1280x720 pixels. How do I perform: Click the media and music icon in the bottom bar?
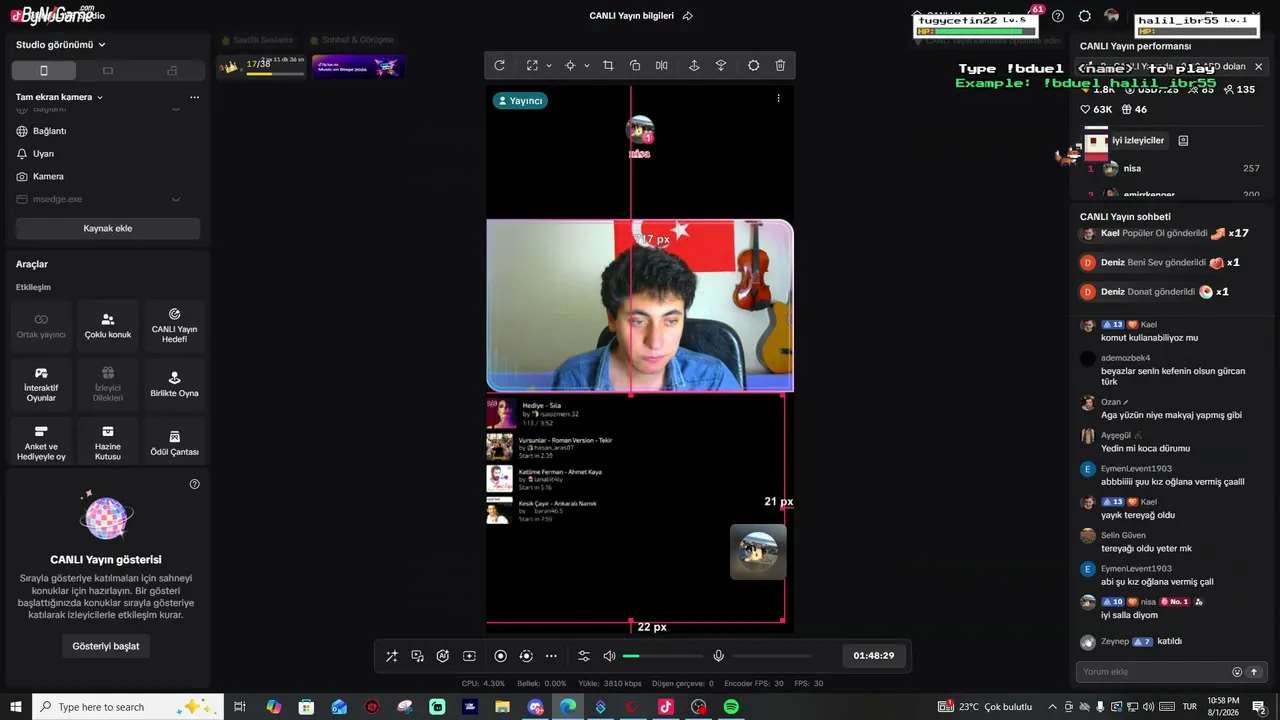pyautogui.click(x=418, y=656)
